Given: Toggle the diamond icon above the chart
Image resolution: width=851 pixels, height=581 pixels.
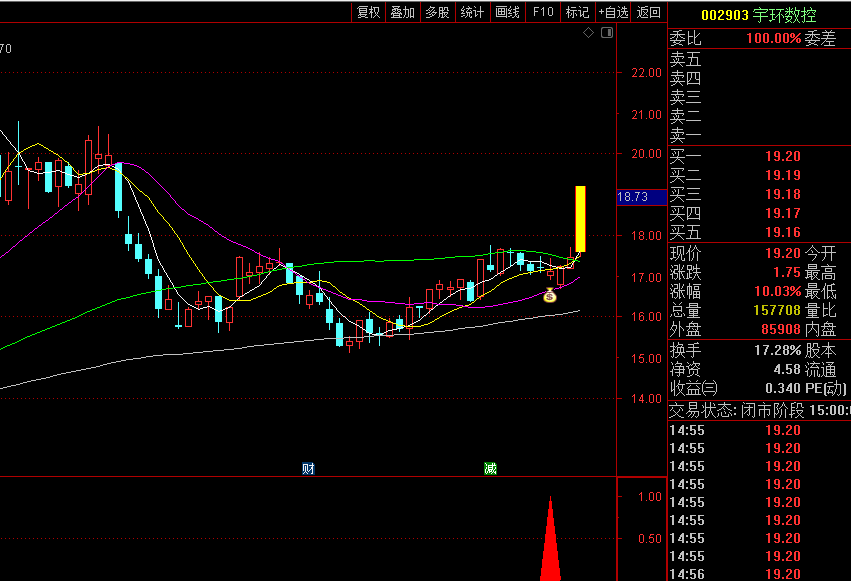Looking at the screenshot, I should click(588, 33).
